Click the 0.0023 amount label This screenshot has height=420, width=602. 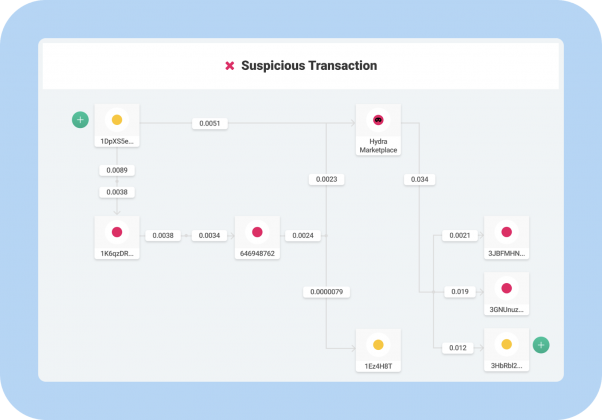coord(326,179)
